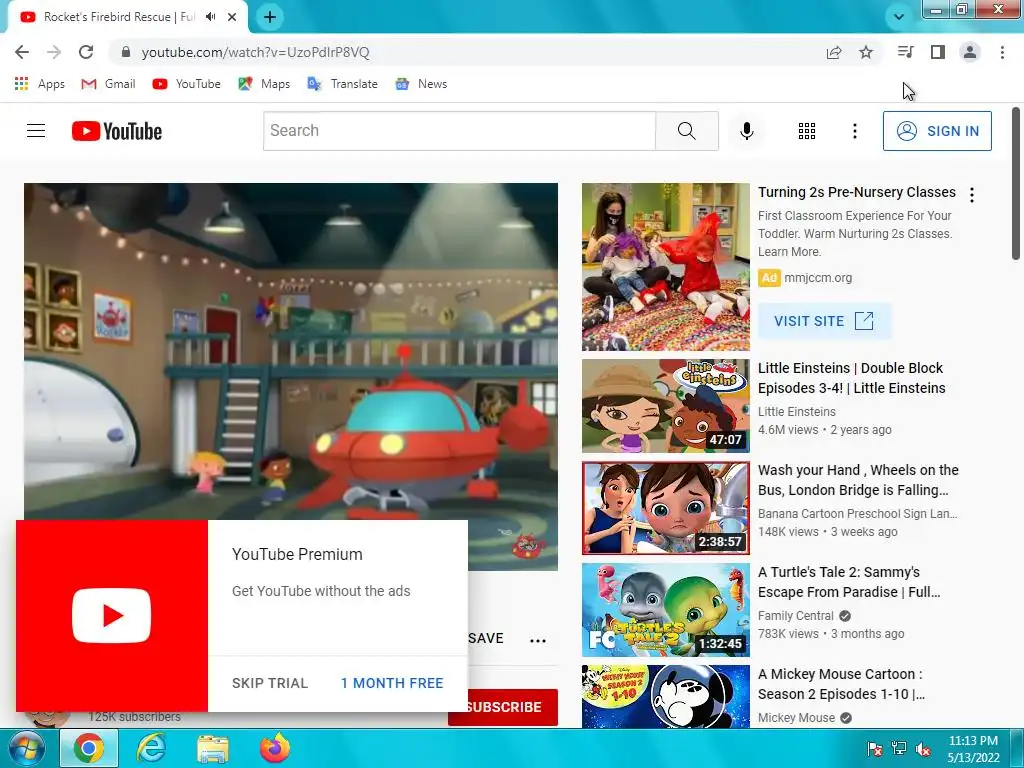
Task: Expand the tab search dropdown arrow
Action: pos(899,16)
